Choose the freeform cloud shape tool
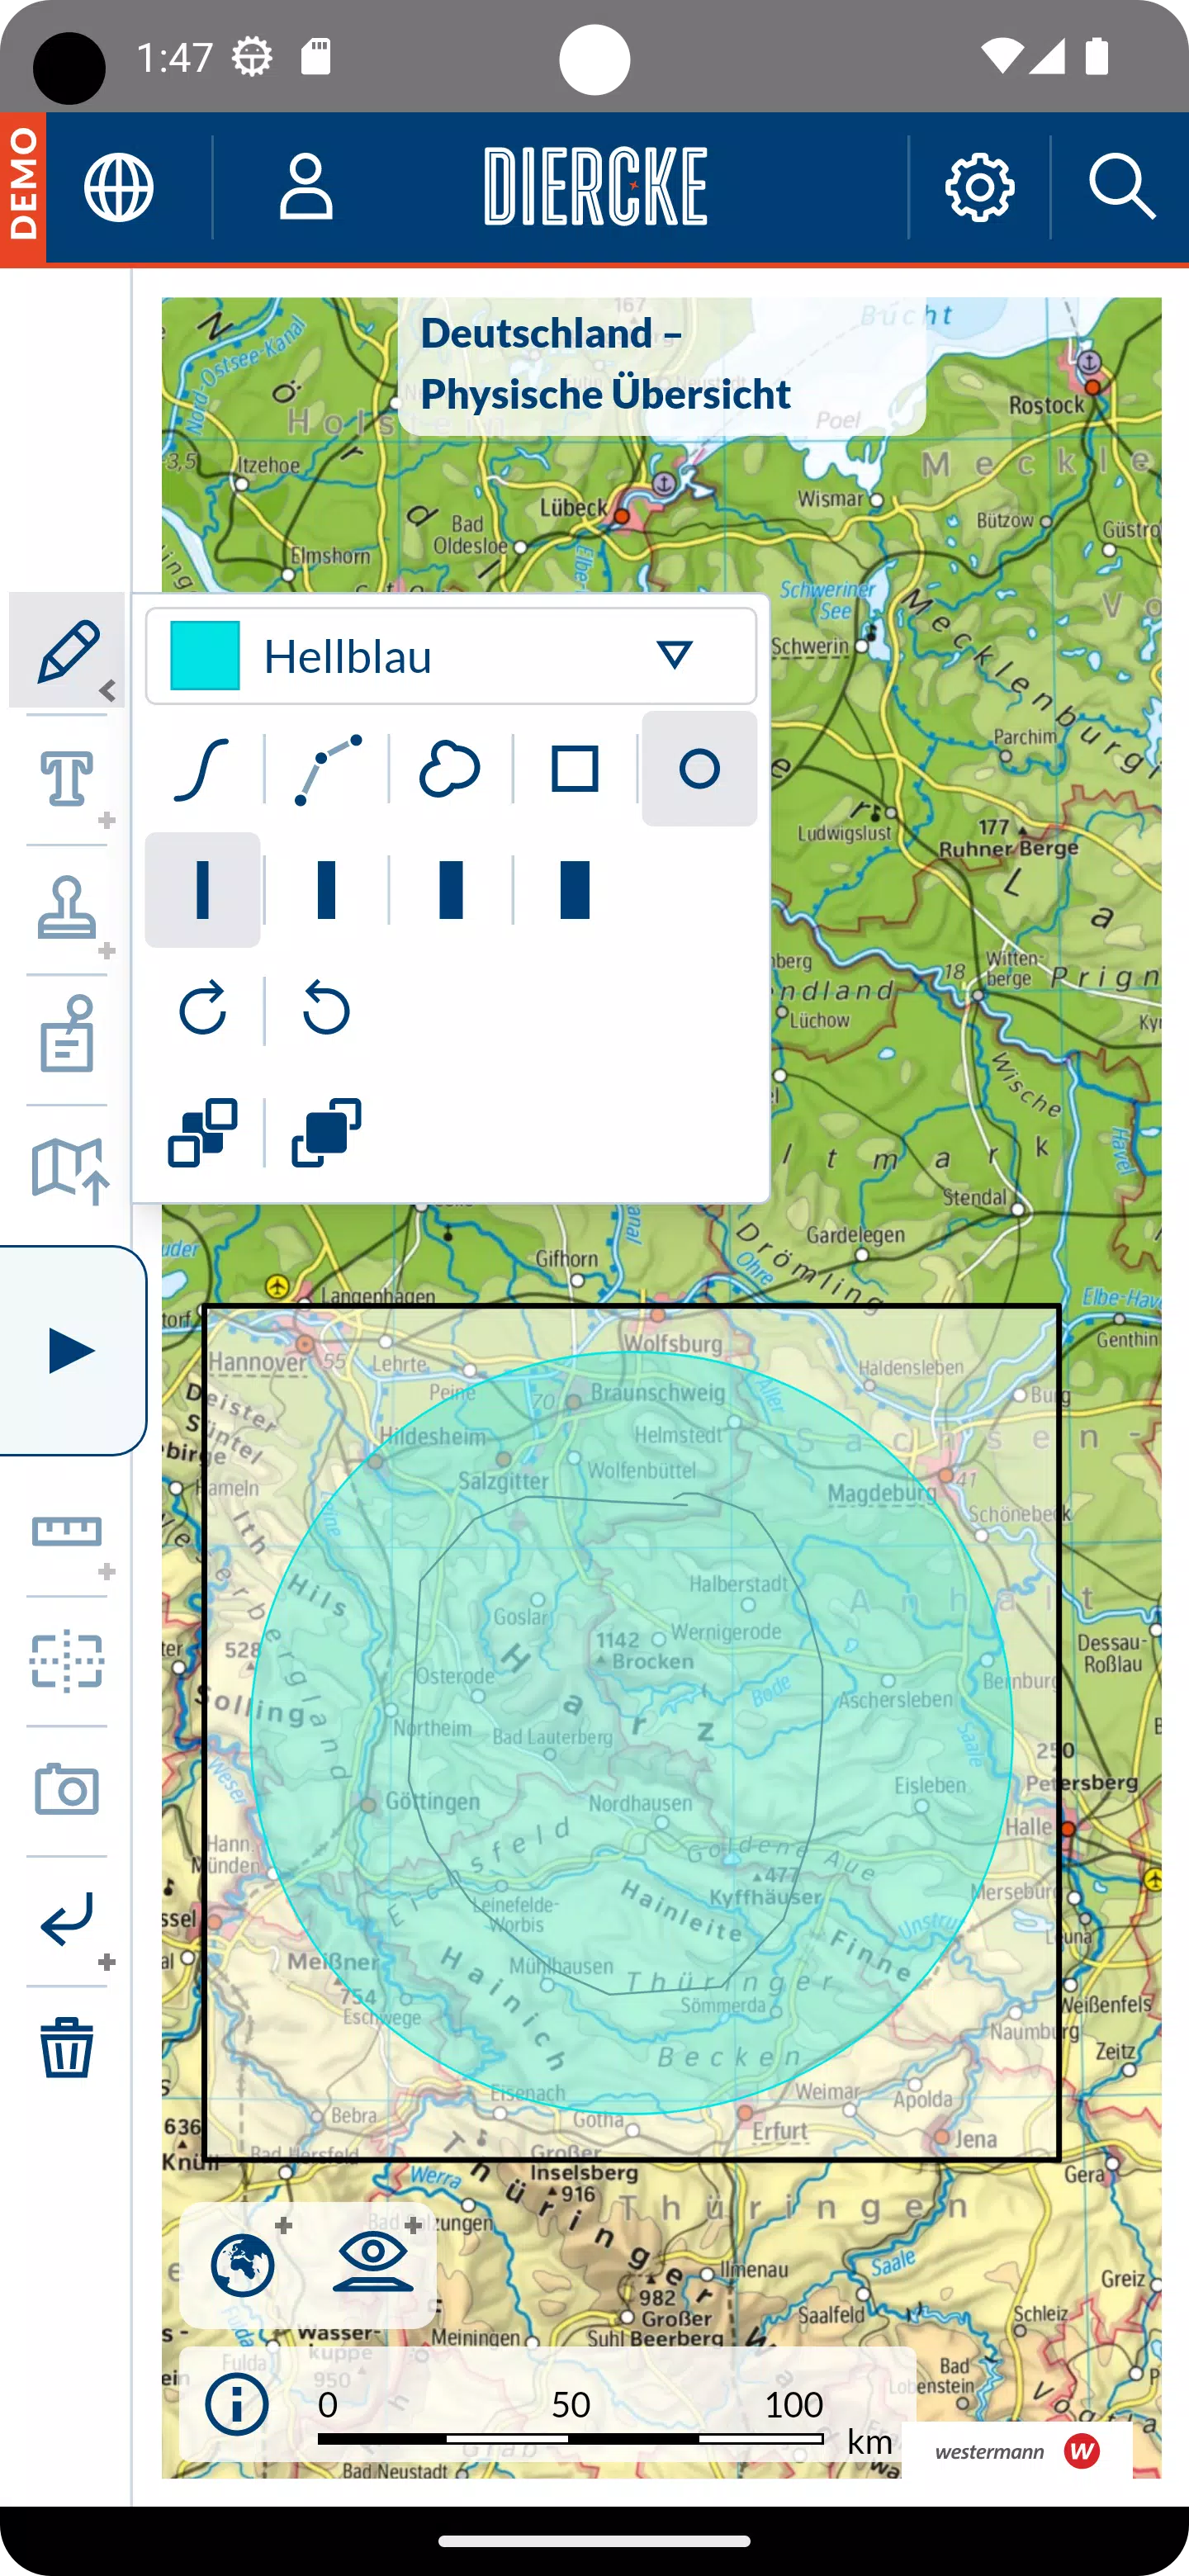 click(x=451, y=769)
